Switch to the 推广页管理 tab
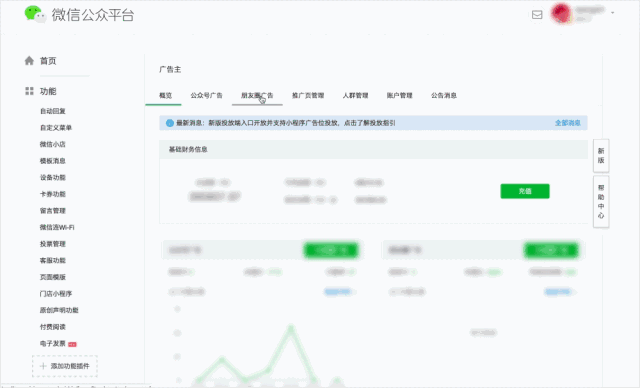Image resolution: width=640 pixels, height=388 pixels. 308,95
